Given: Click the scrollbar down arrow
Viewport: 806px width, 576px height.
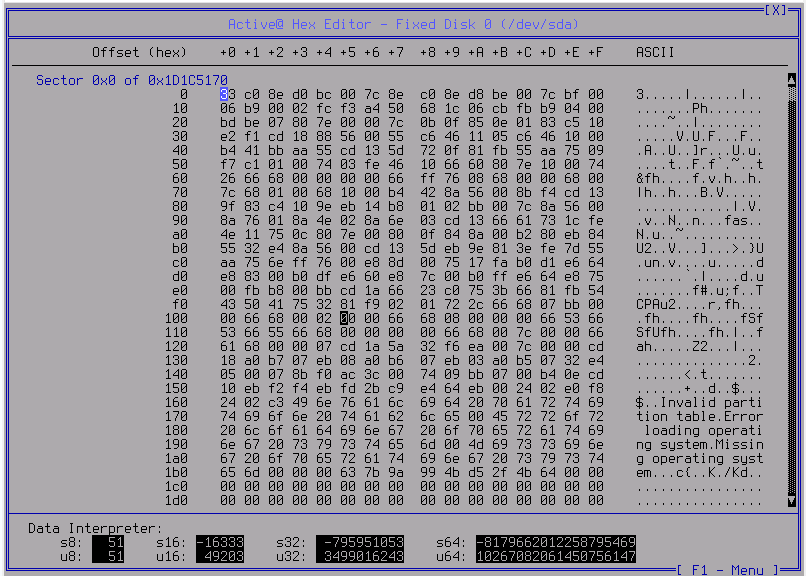Looking at the screenshot, I should (792, 500).
